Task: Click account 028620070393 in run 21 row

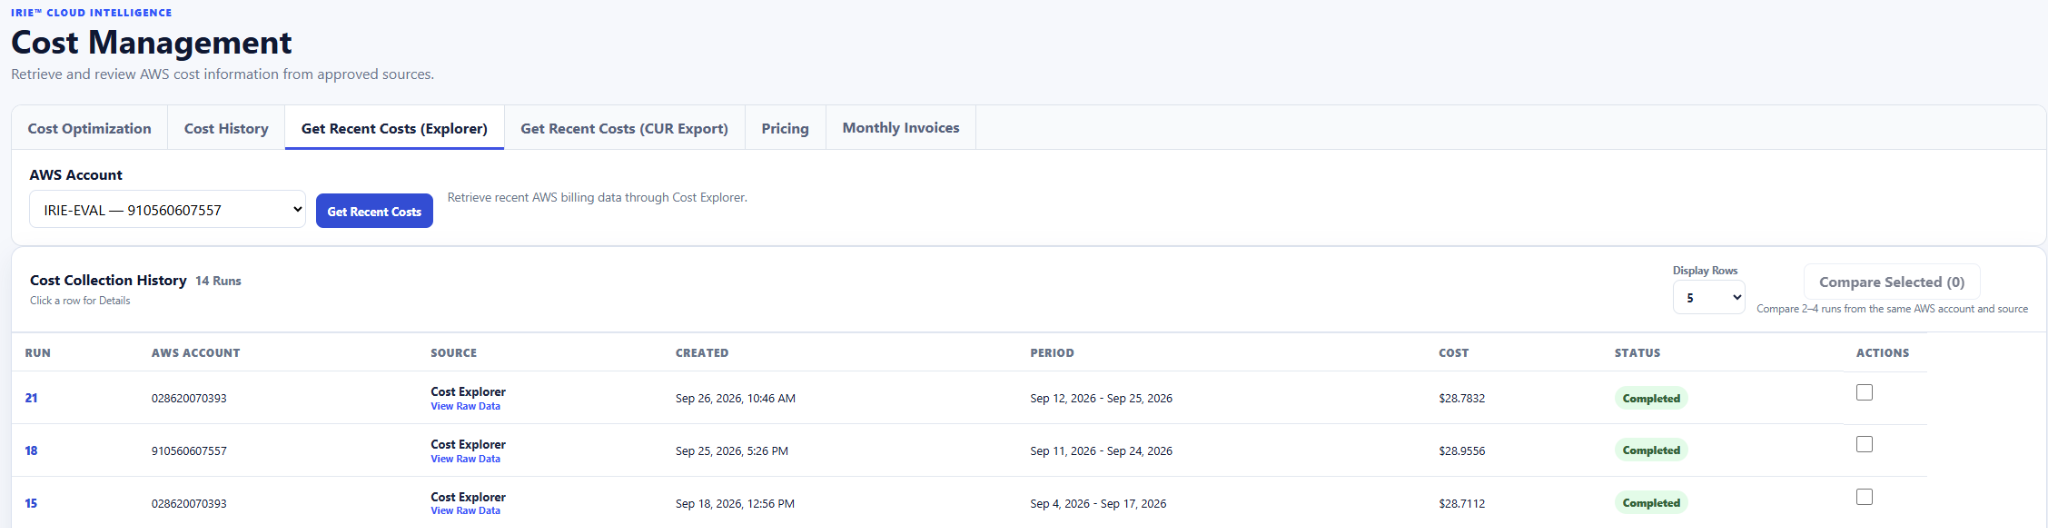Action: coord(189,398)
